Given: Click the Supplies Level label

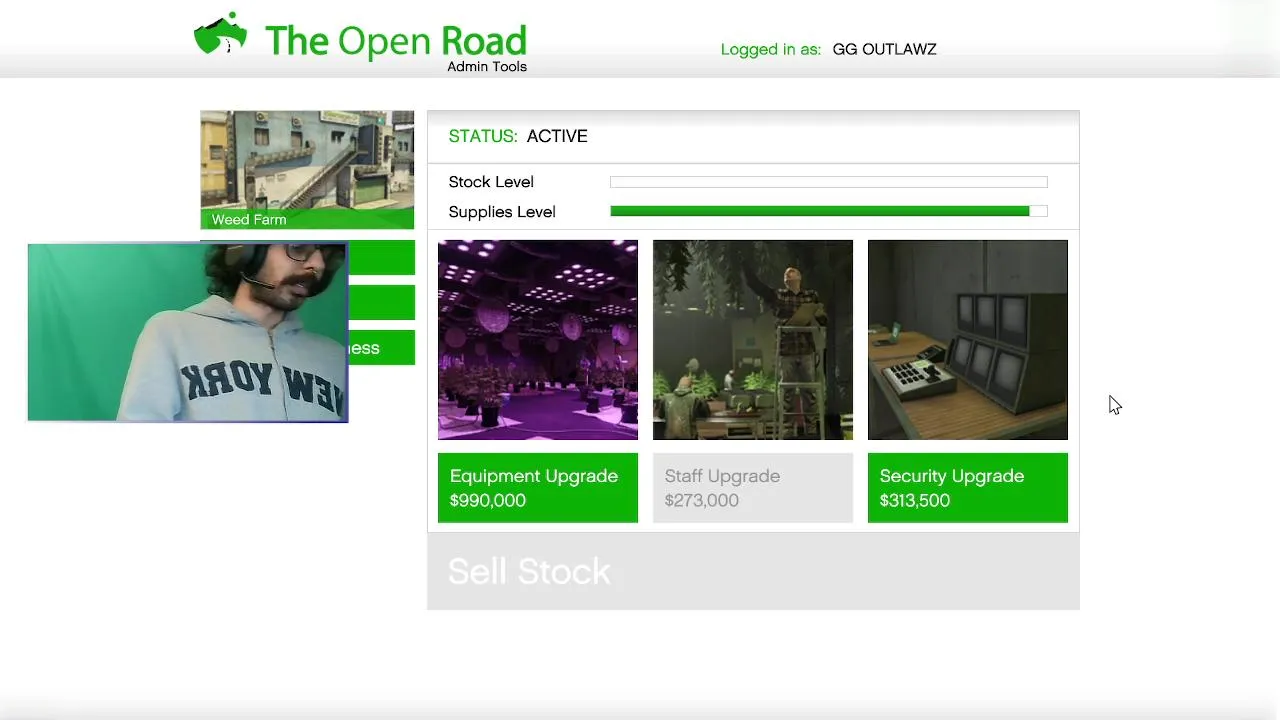Looking at the screenshot, I should point(502,212).
